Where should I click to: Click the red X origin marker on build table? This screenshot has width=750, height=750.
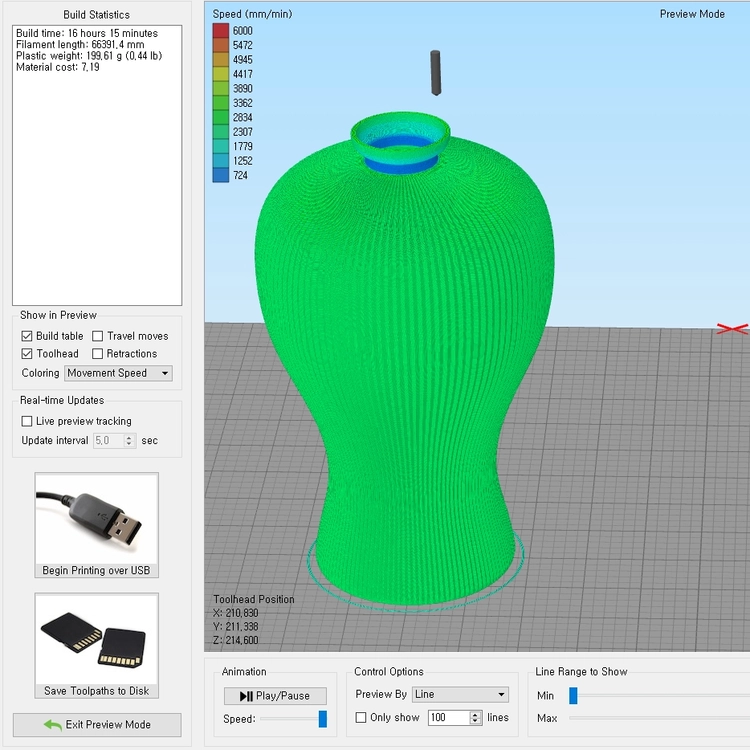[x=732, y=329]
